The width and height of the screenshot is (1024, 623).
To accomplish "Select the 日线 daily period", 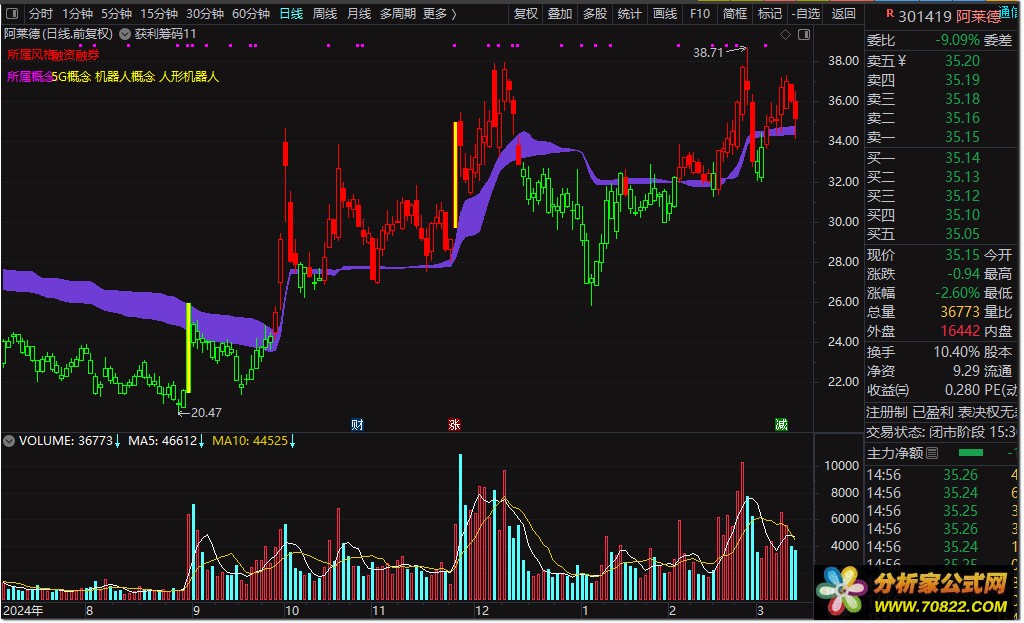I will (291, 14).
